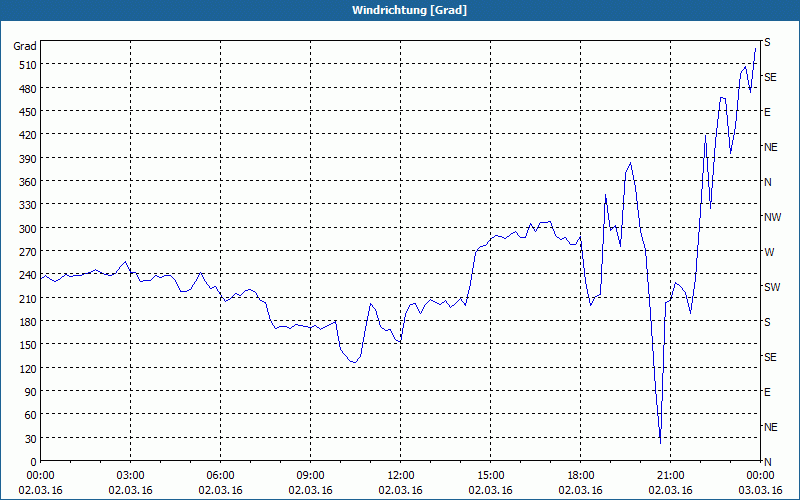Image resolution: width=800 pixels, height=500 pixels.
Task: Click the 18:00 time label
Action: 581,476
